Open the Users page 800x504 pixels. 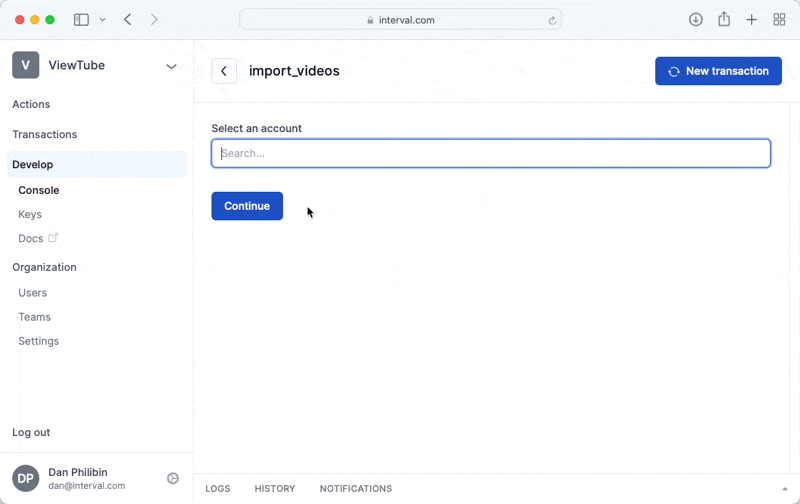[x=33, y=293]
